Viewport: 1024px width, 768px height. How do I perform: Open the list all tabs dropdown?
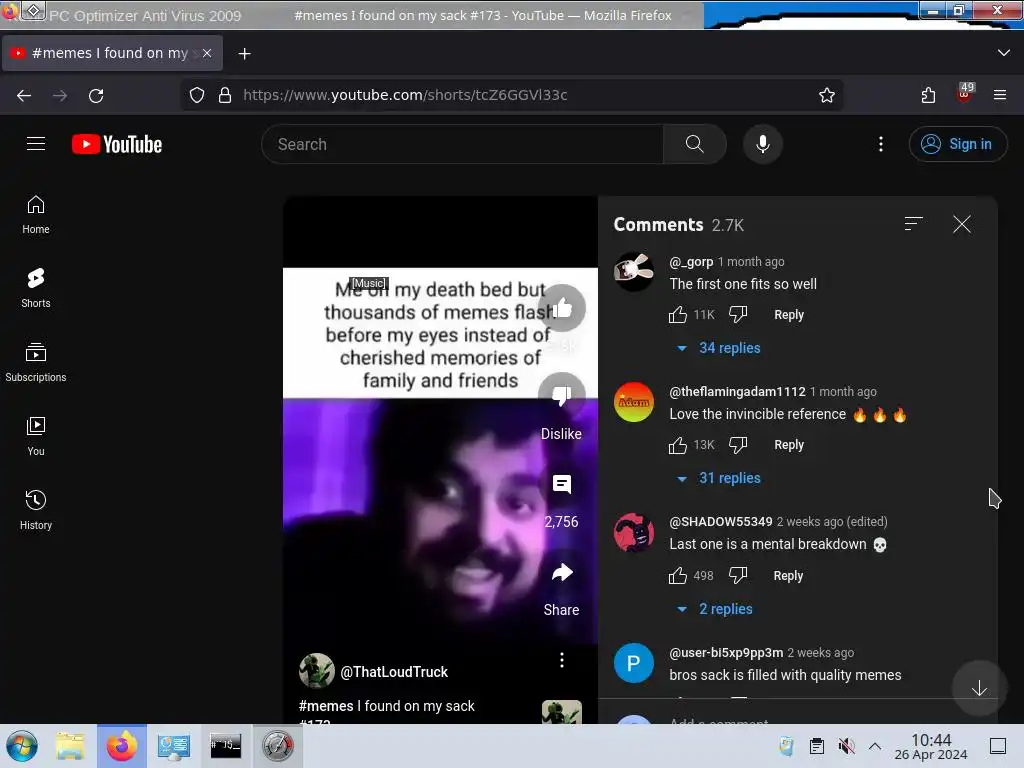1004,53
